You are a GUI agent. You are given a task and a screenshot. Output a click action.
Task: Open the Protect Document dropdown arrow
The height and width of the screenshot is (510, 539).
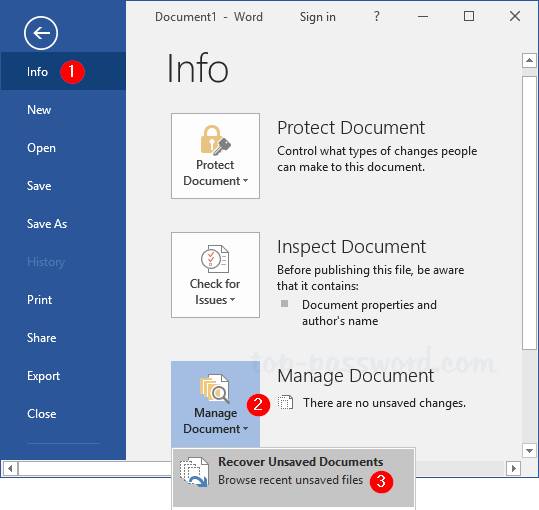245,180
